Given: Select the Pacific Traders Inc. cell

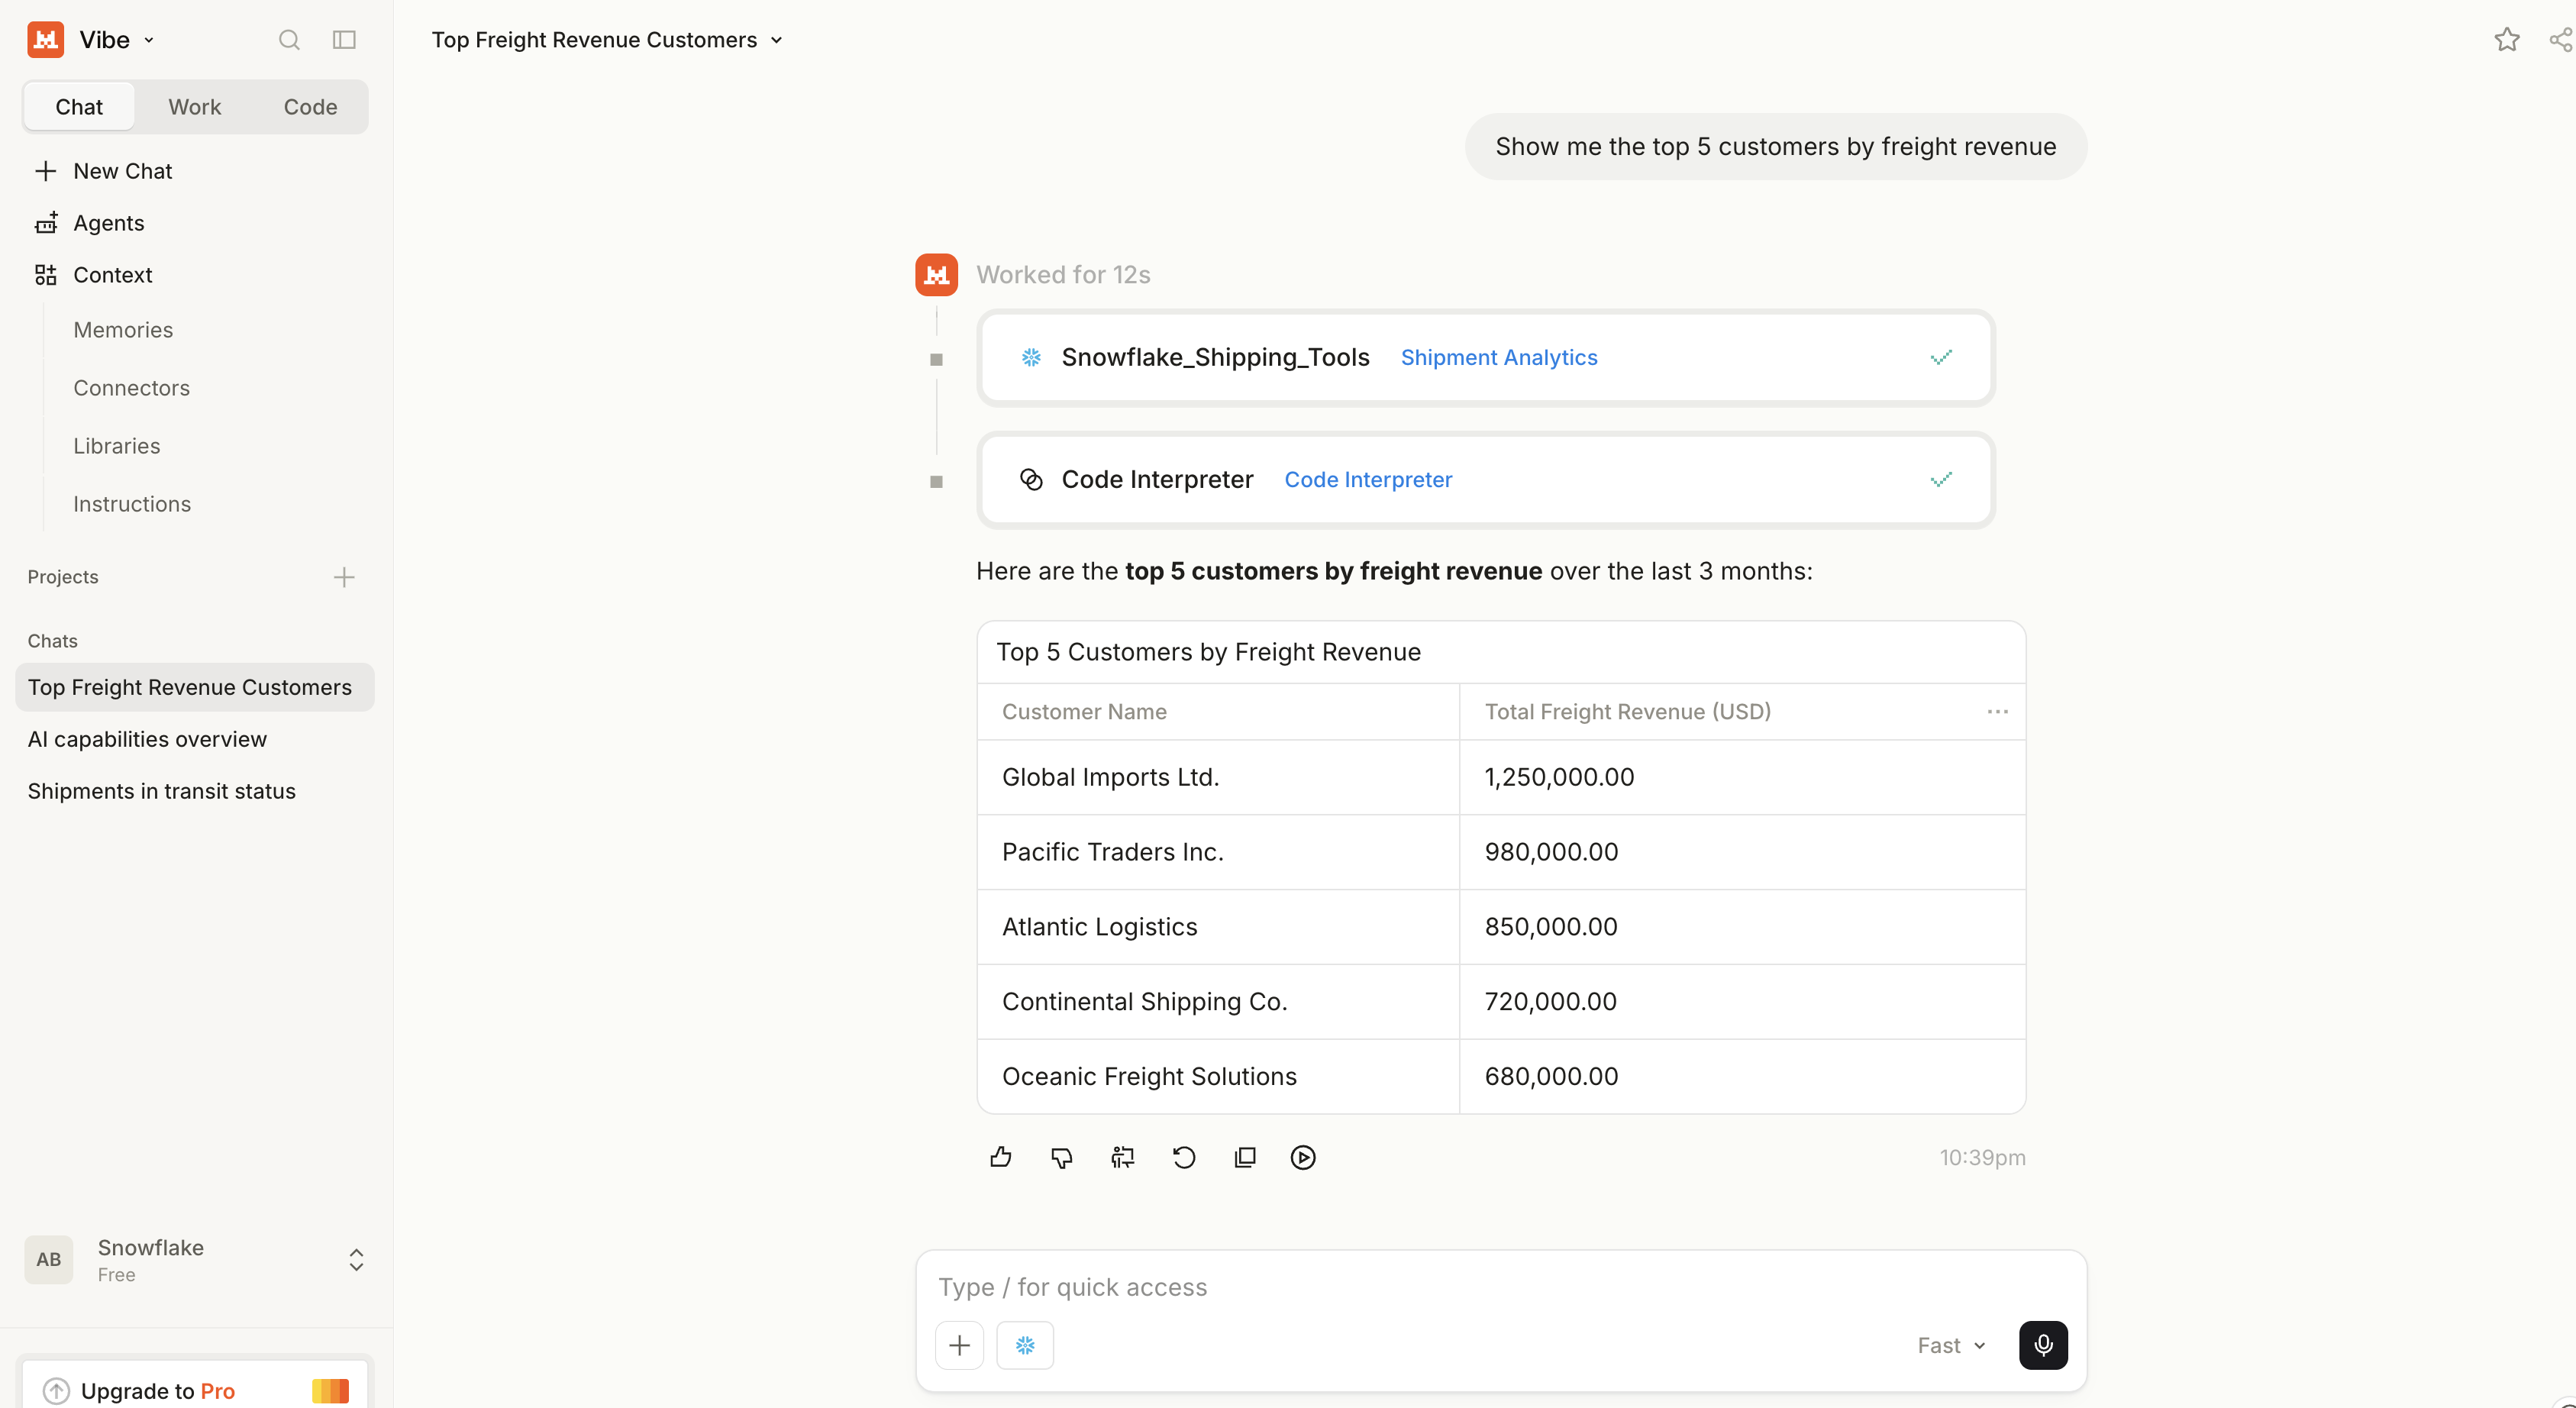Looking at the screenshot, I should [1218, 852].
